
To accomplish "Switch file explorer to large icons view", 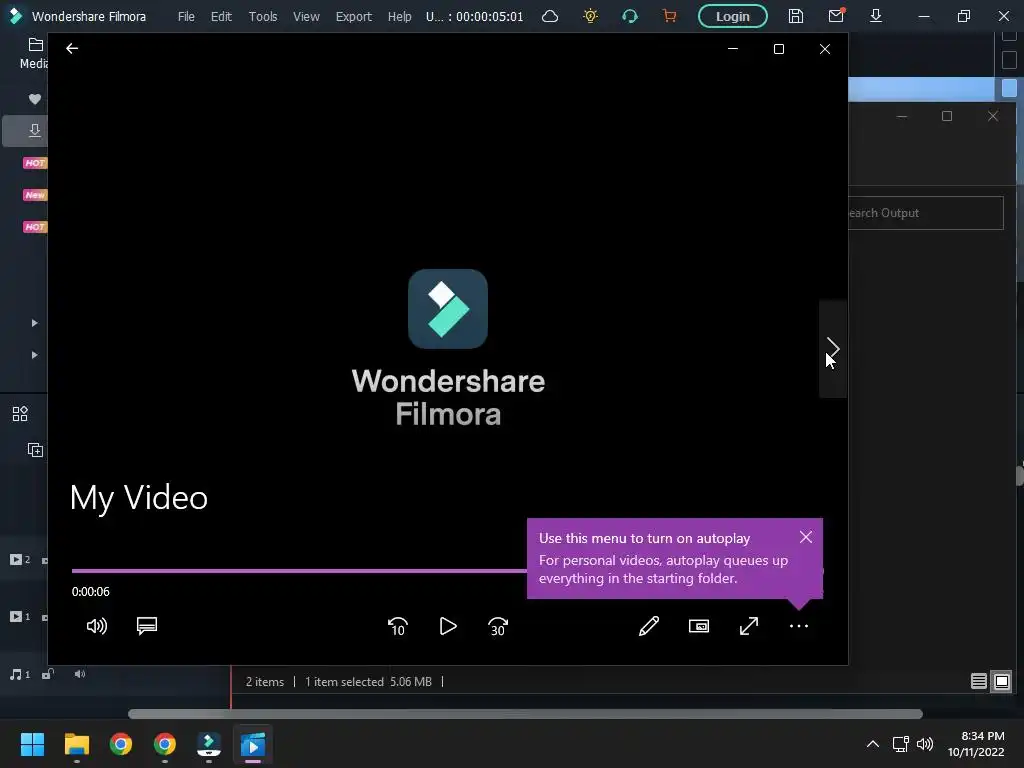I will [x=1002, y=682].
